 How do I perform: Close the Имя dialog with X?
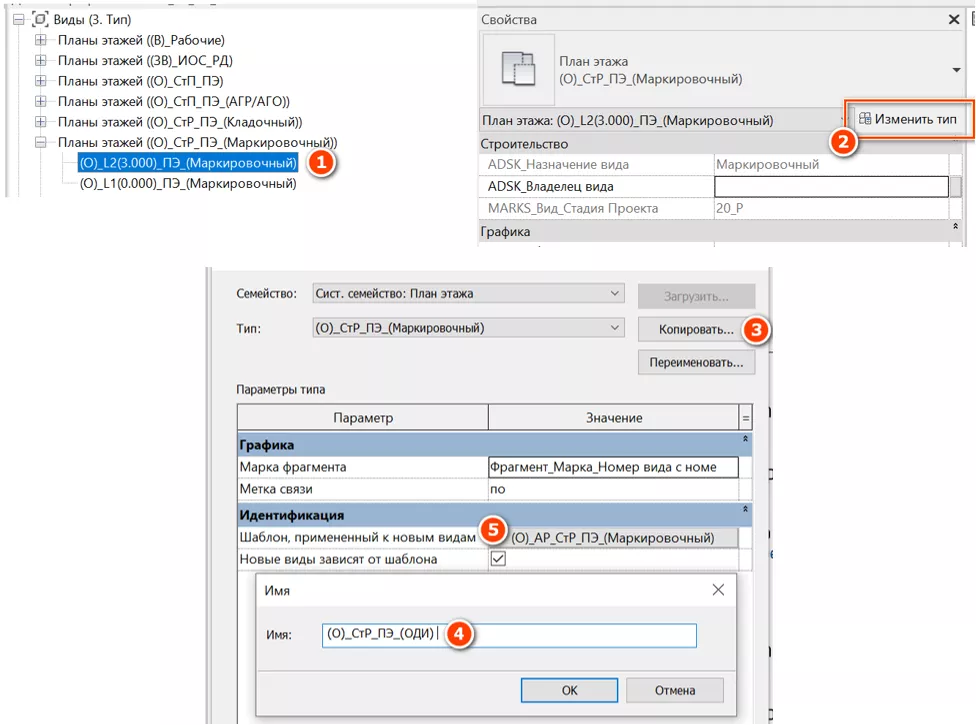coord(717,590)
